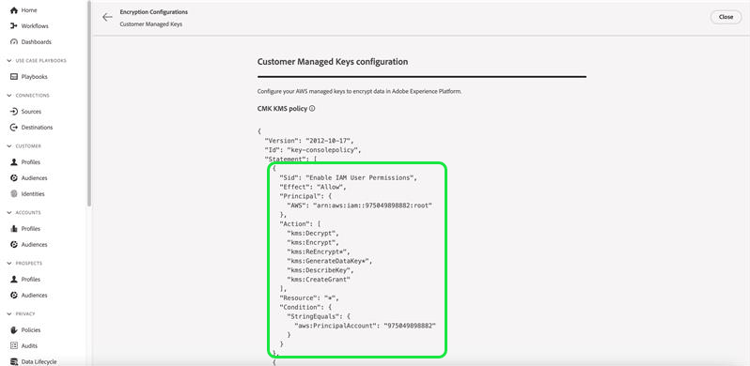750x366 pixels.
Task: Collapse the Privacy section chevron
Action: coord(10,314)
